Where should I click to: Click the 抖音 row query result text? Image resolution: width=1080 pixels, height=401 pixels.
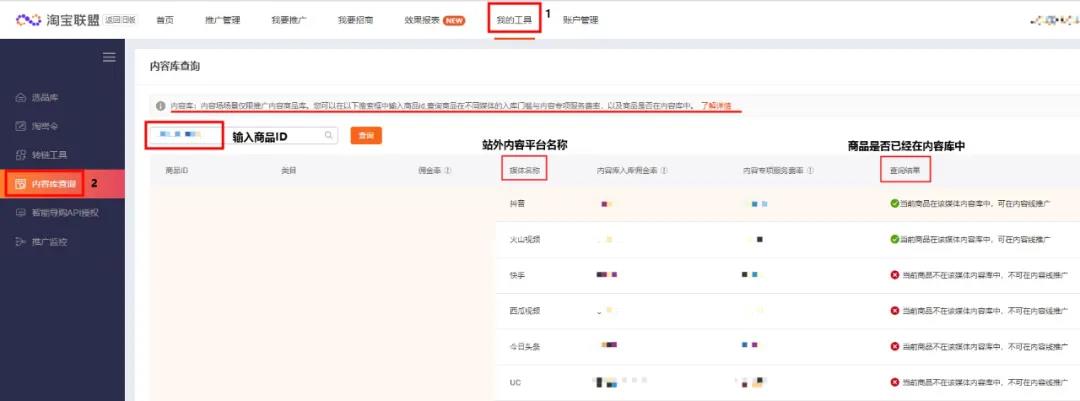tap(975, 203)
